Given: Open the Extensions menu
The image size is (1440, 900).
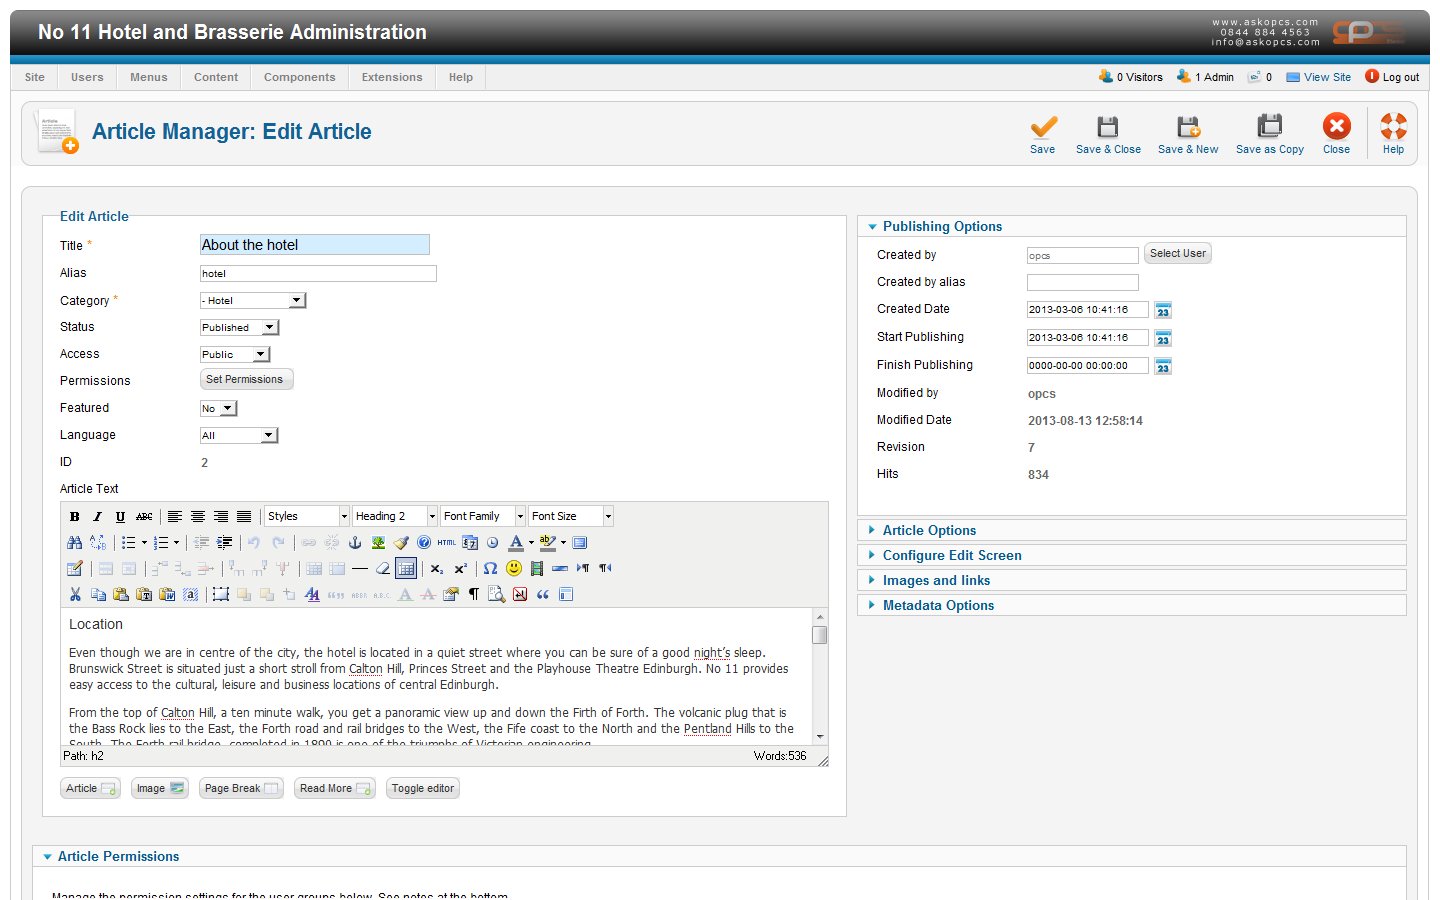Looking at the screenshot, I should coord(392,77).
